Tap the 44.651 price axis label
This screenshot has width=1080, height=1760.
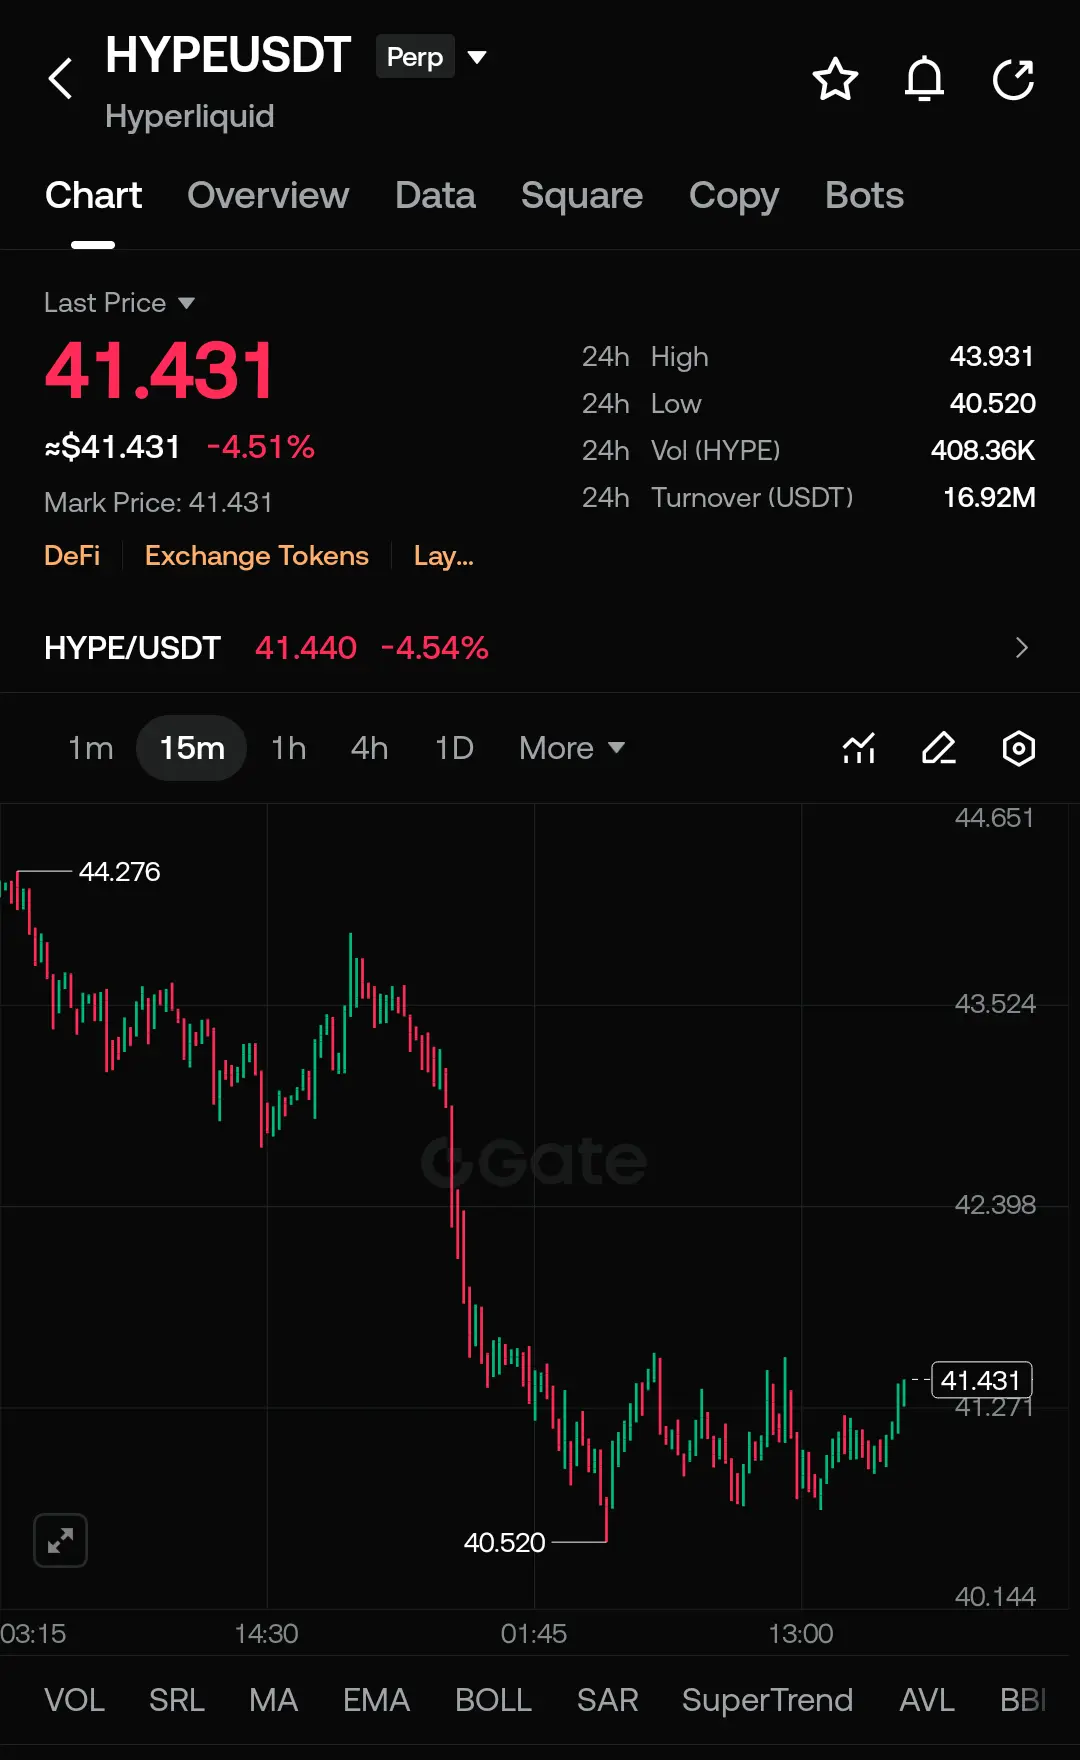pos(994,818)
